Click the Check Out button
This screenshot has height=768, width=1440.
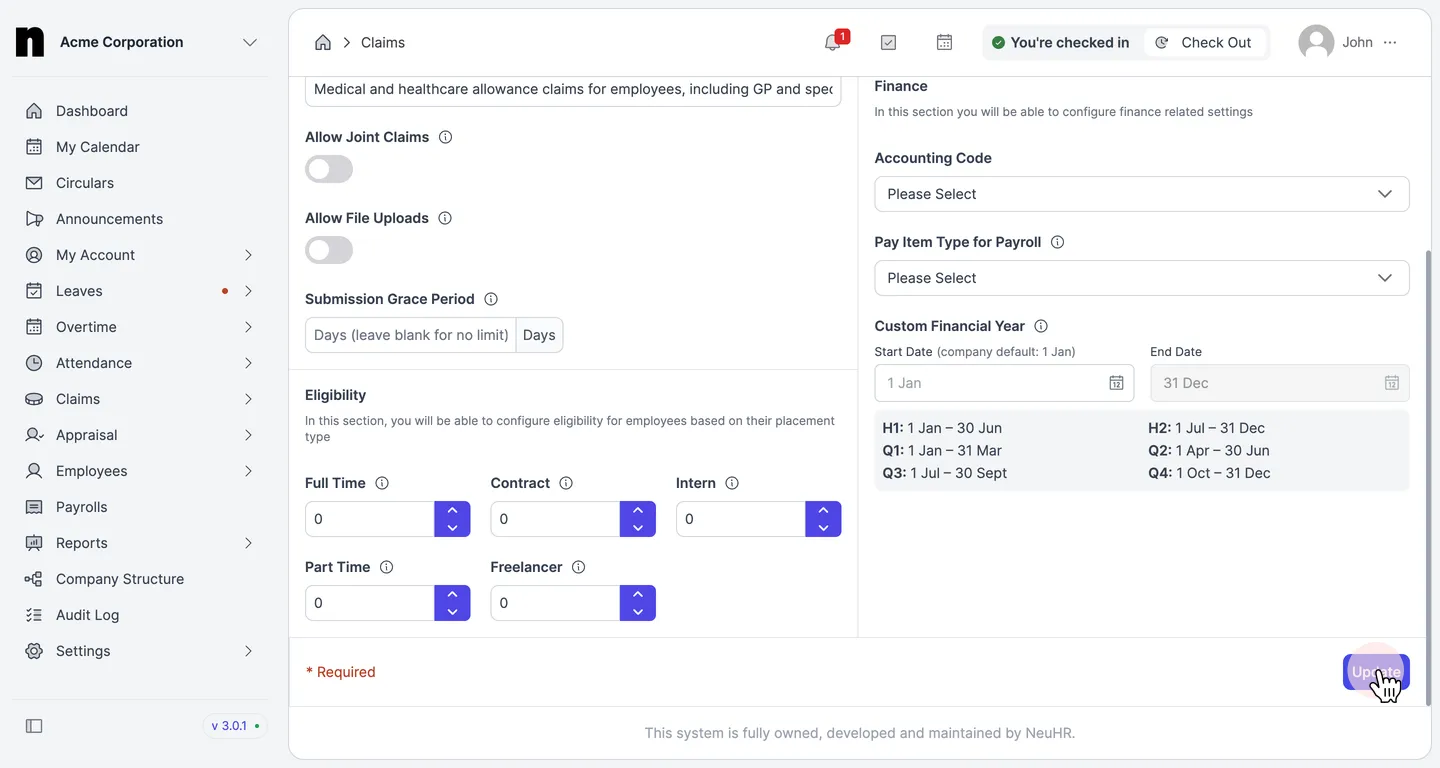click(x=1205, y=42)
